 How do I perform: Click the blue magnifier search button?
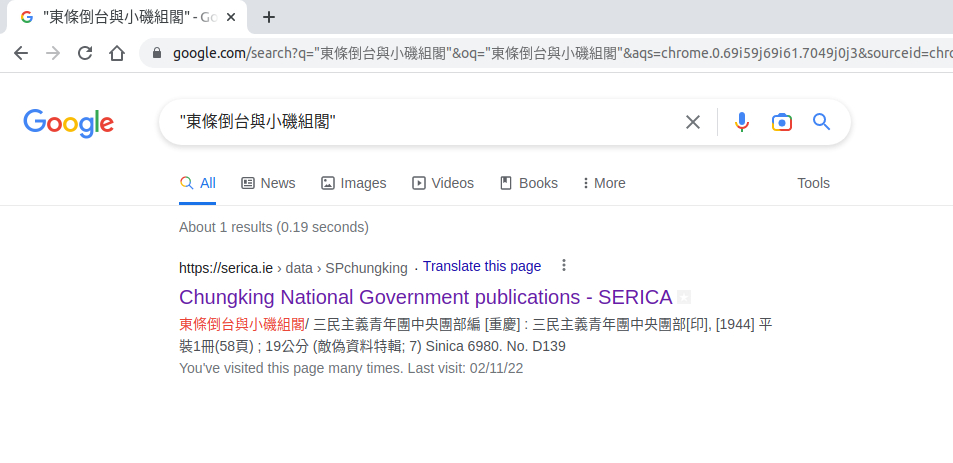coord(821,122)
